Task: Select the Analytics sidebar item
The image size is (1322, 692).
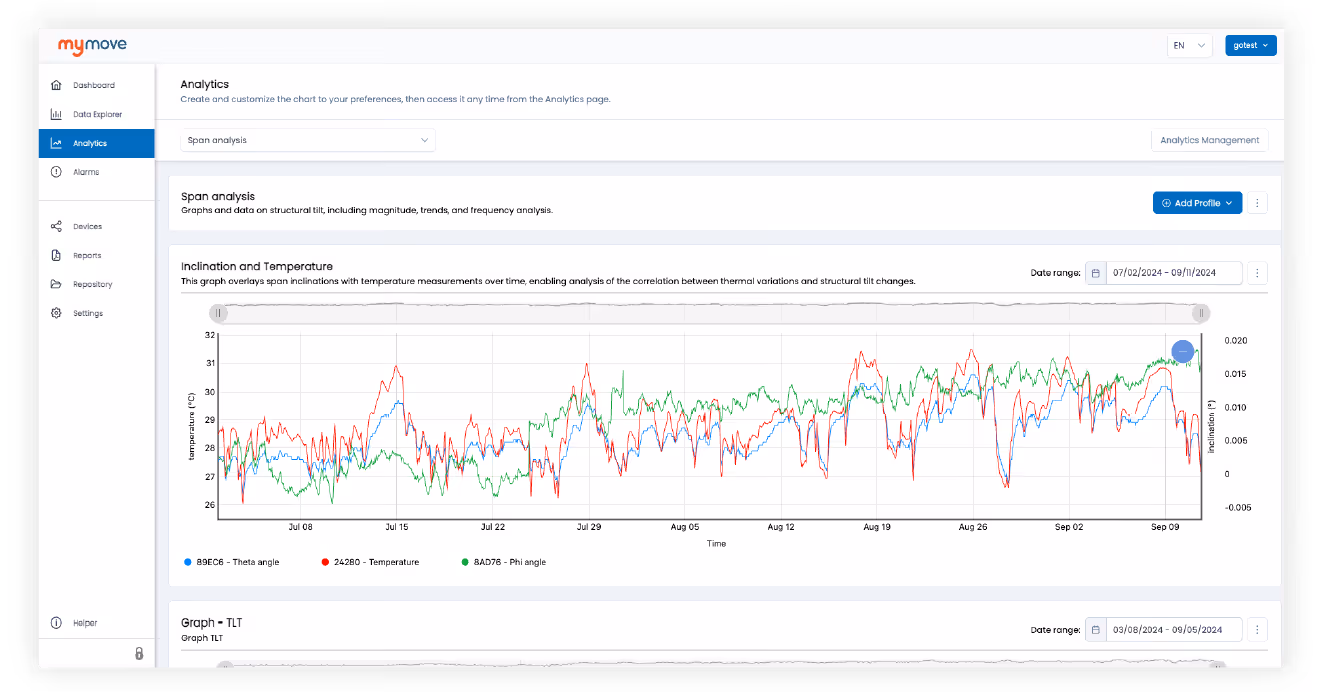Action: point(97,143)
